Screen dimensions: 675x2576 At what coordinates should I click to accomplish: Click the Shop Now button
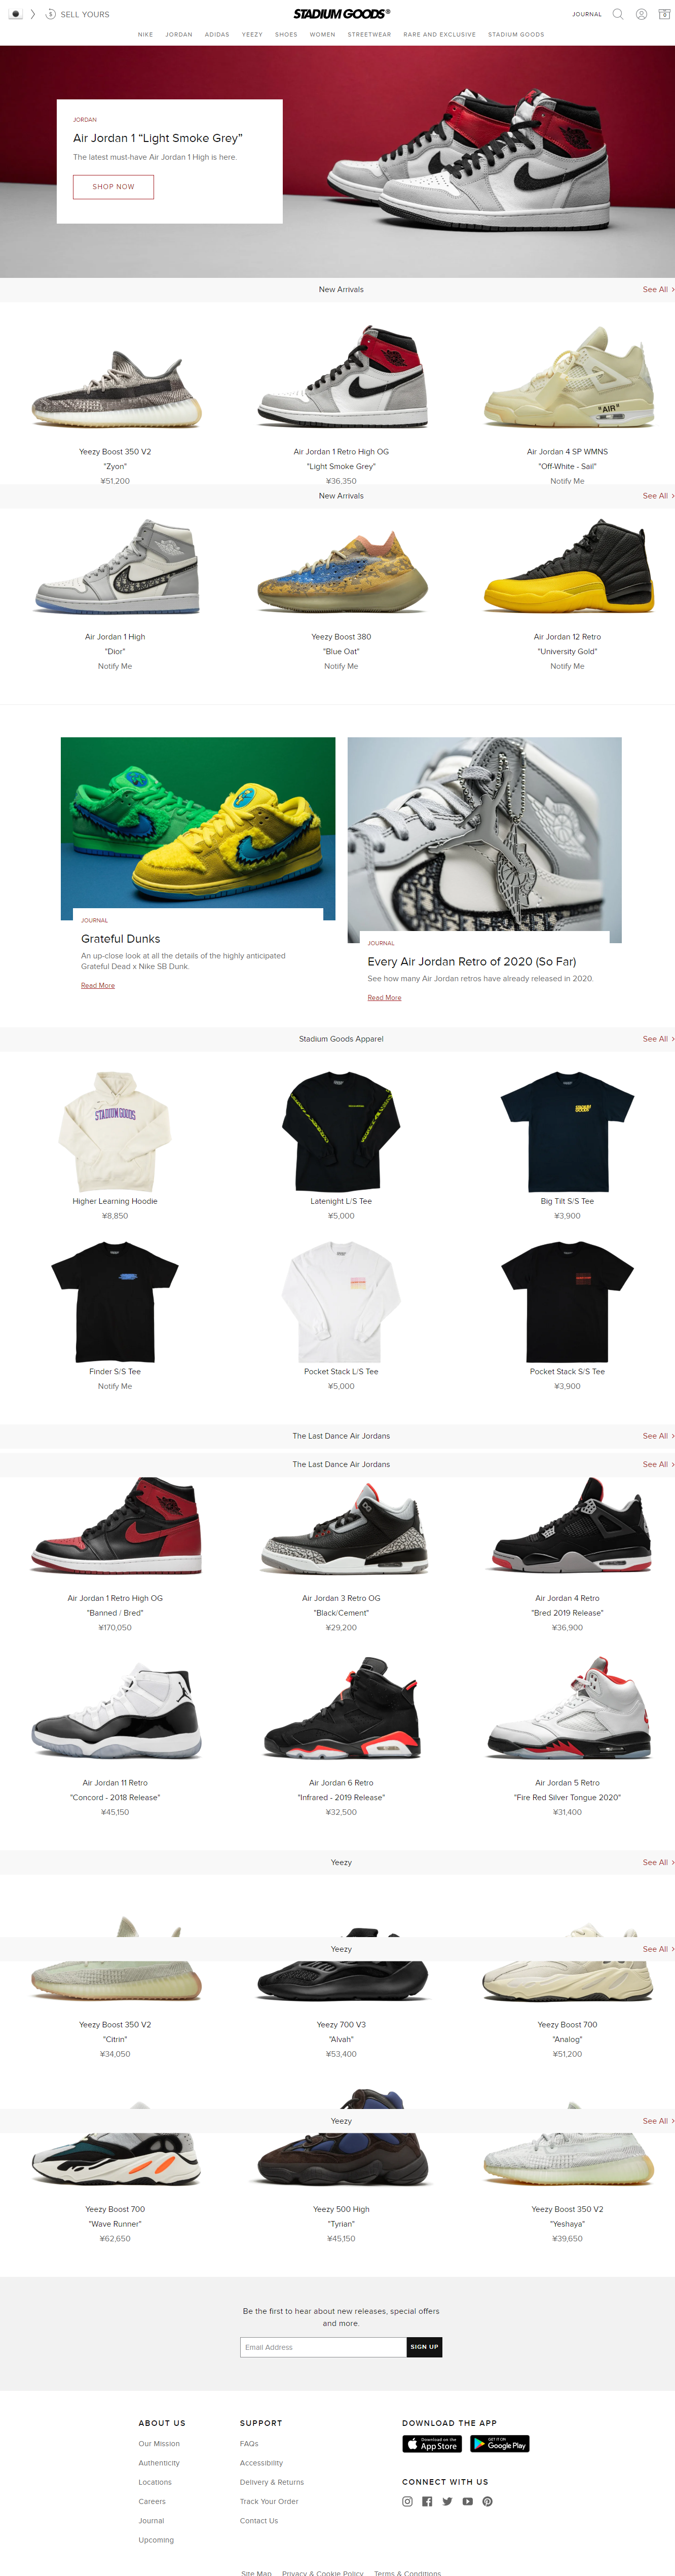point(113,187)
